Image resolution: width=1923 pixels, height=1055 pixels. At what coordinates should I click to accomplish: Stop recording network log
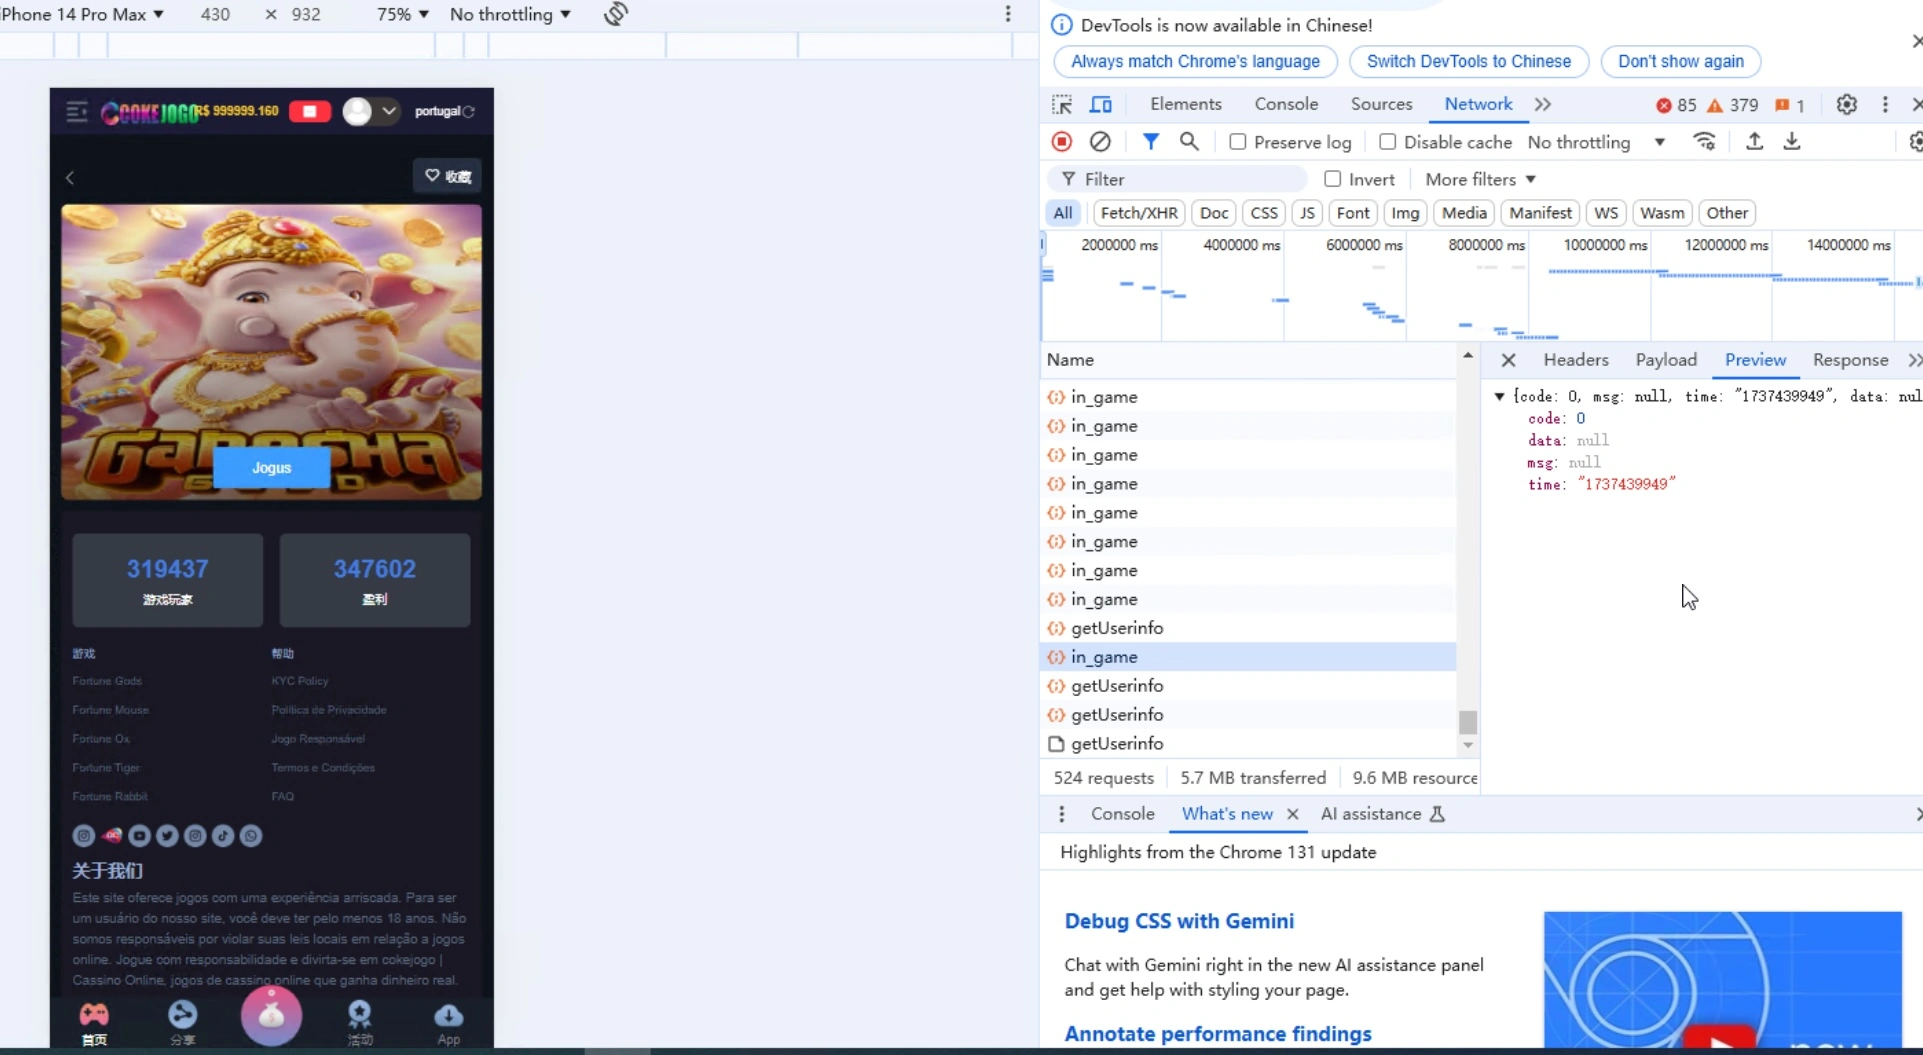click(x=1062, y=142)
